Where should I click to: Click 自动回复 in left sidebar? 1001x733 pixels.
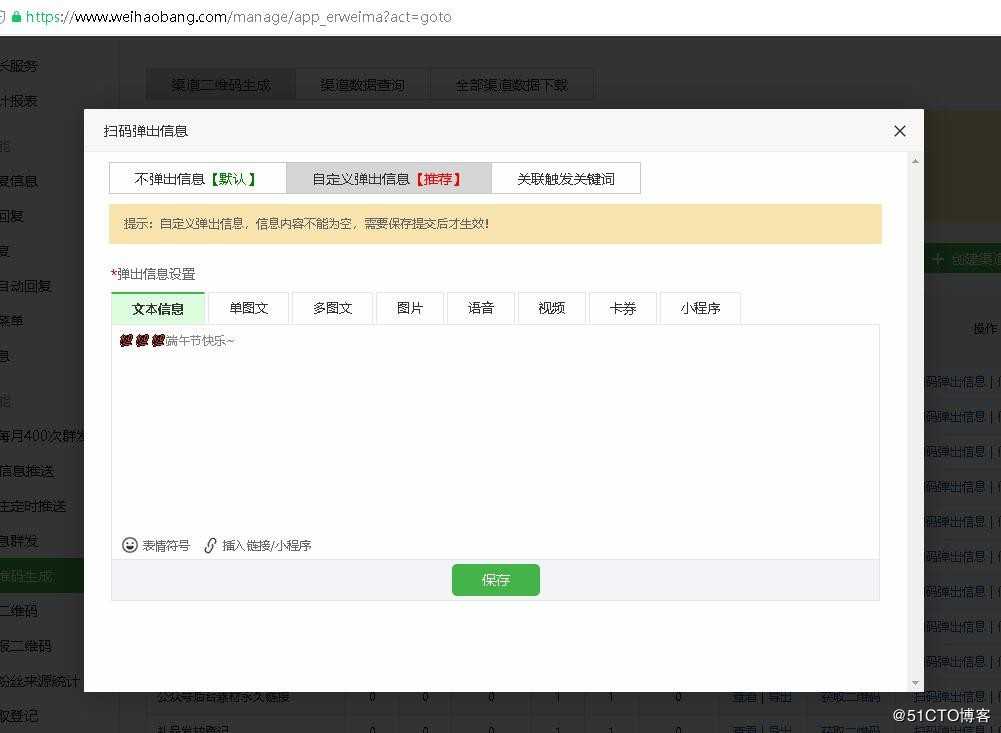(26, 286)
